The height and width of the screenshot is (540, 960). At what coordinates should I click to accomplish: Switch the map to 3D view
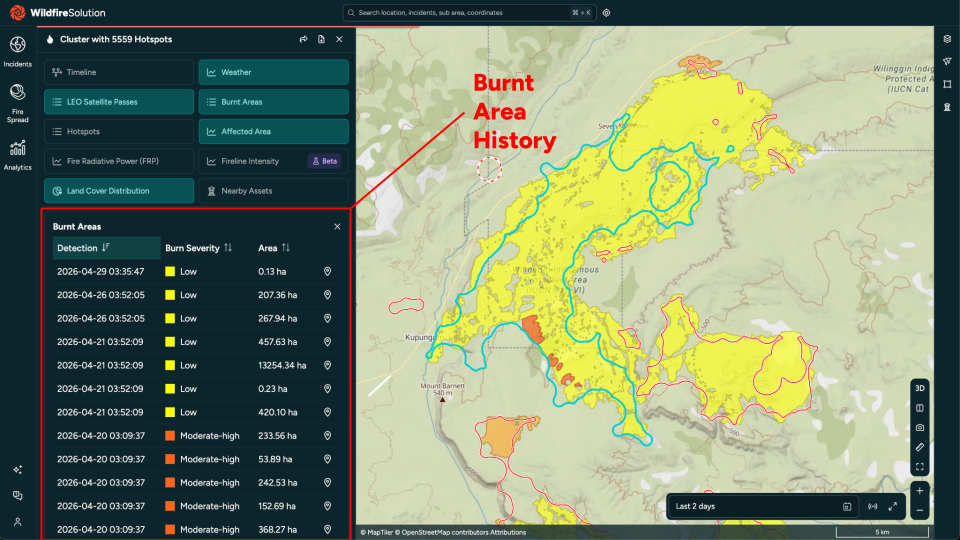[x=920, y=388]
